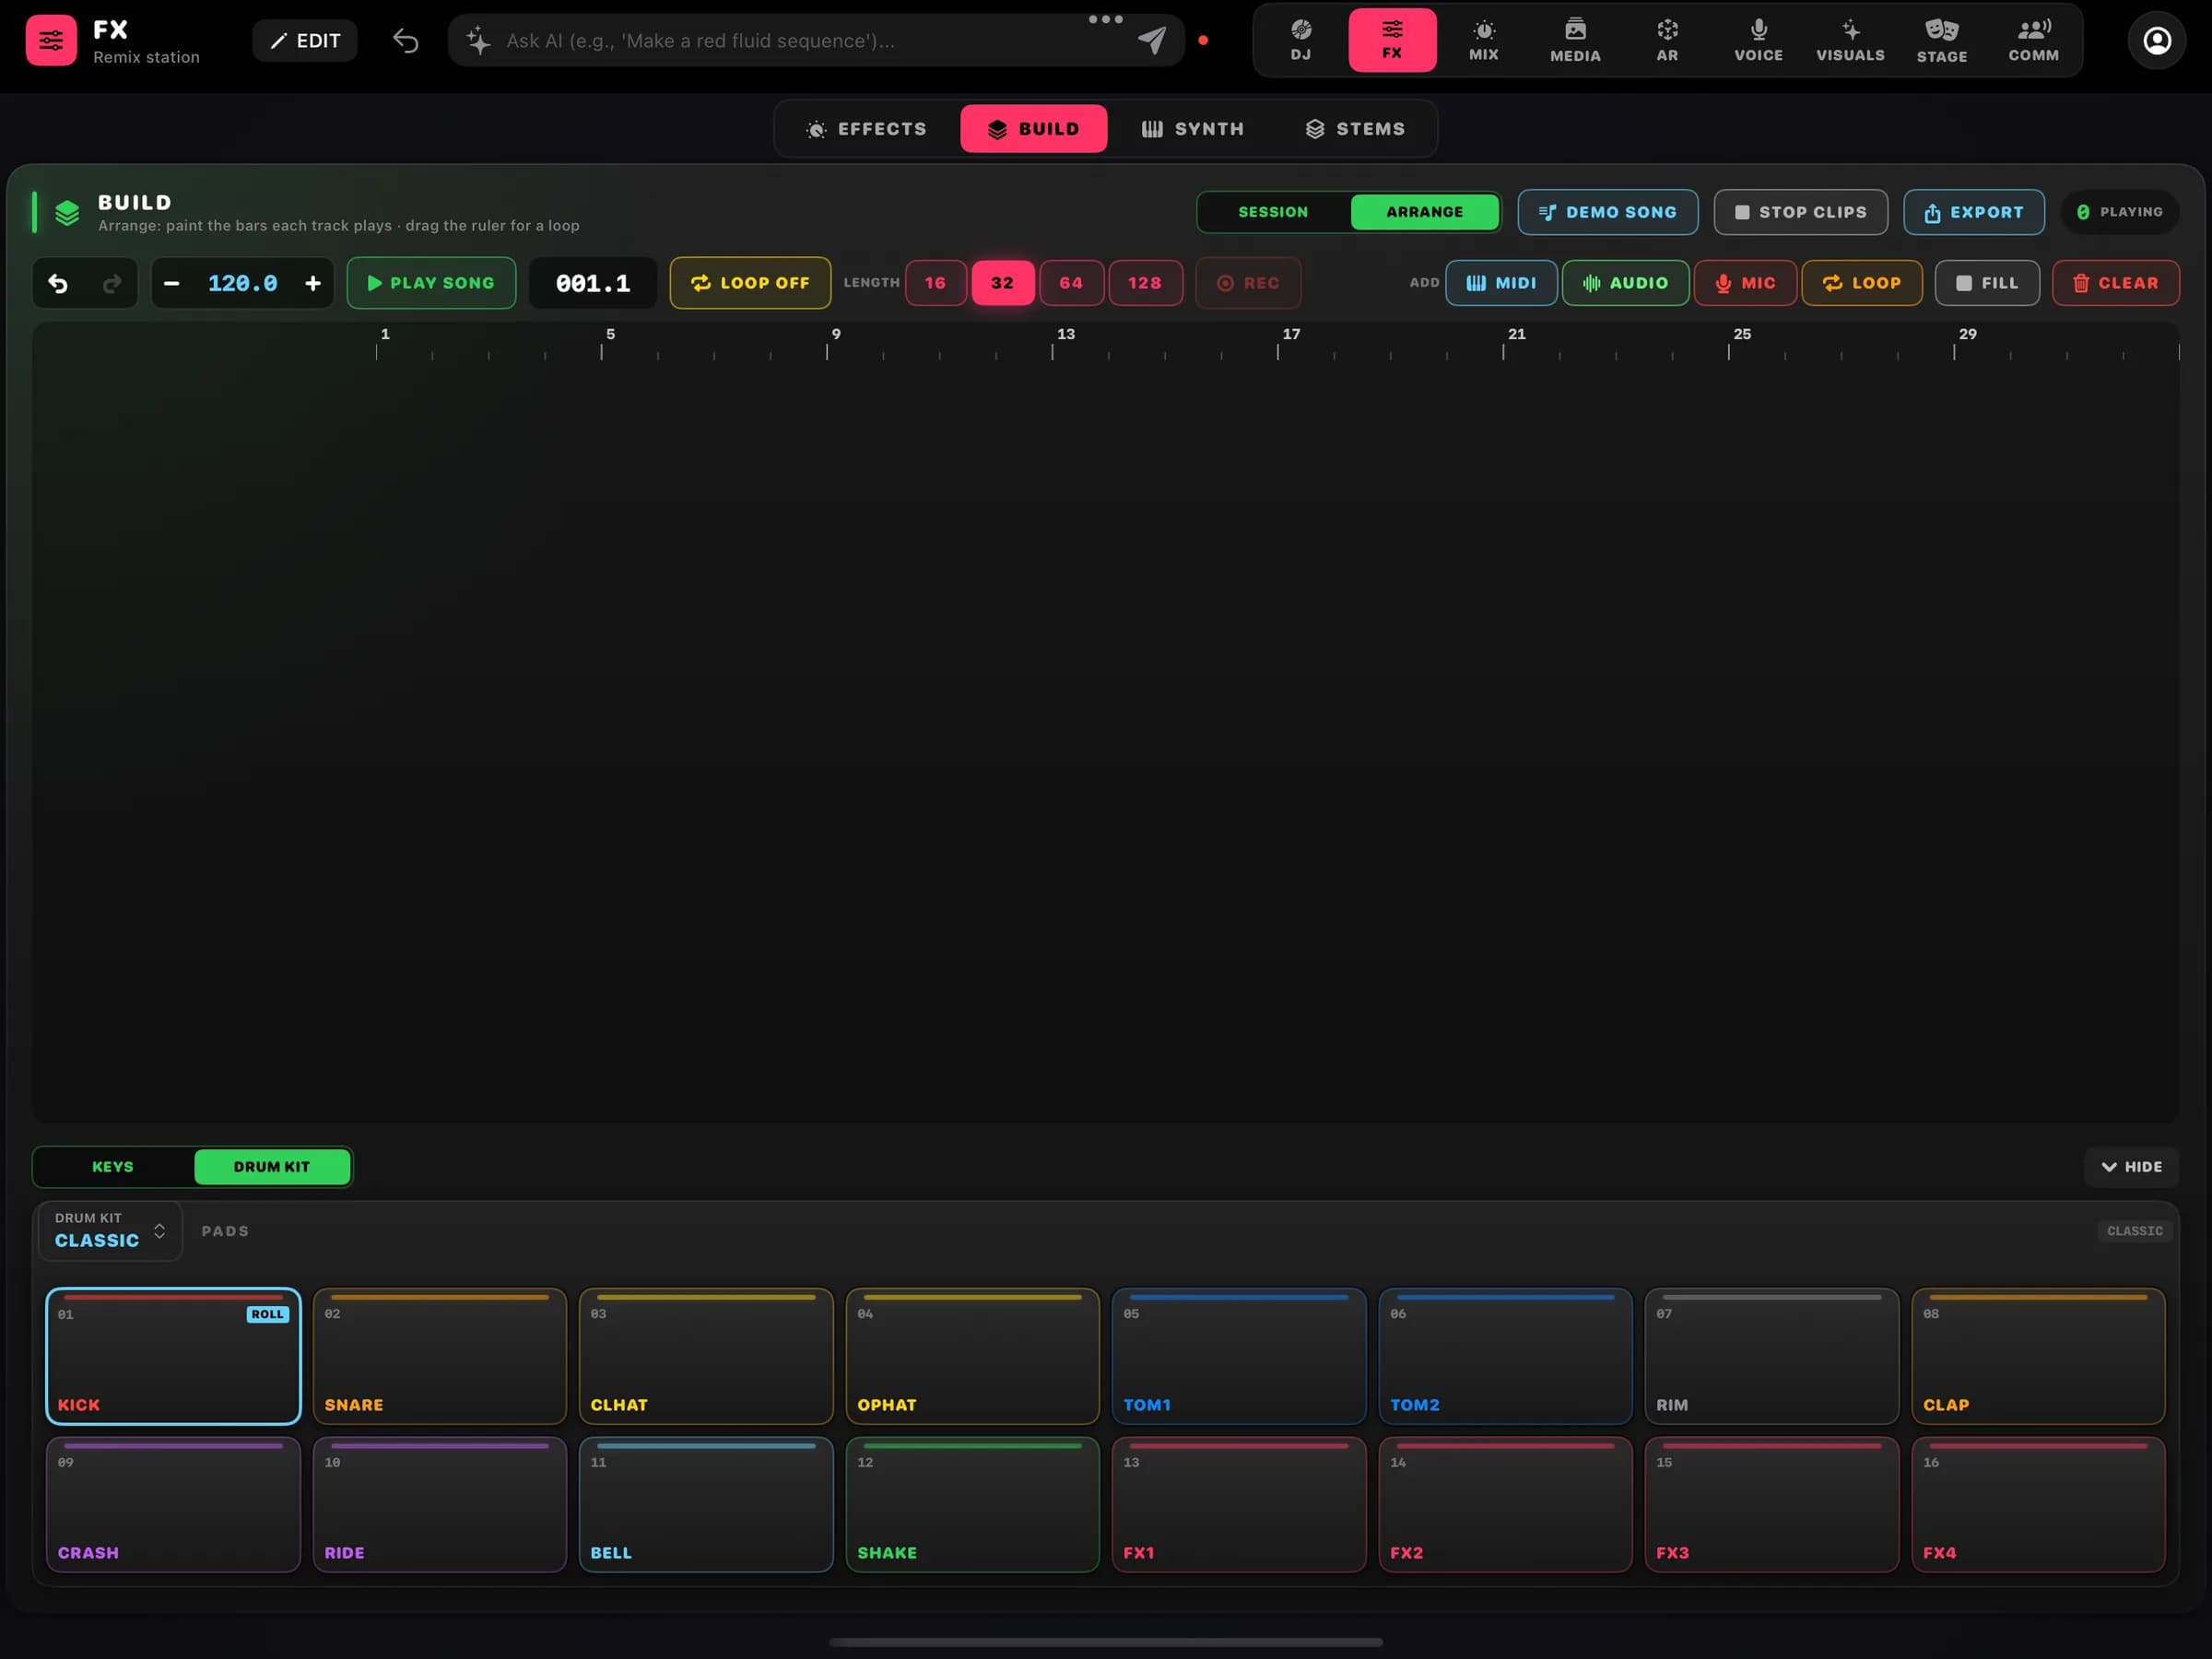
Task: Toggle ROLL on the KICK pad
Action: (267, 1314)
